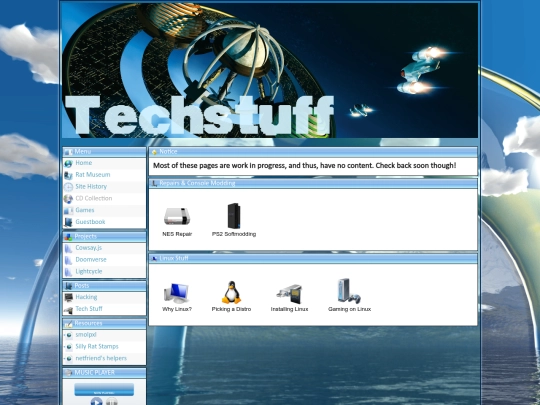Click the Linux Stuff header icon
This screenshot has height=405, width=540.
pyautogui.click(x=154, y=259)
